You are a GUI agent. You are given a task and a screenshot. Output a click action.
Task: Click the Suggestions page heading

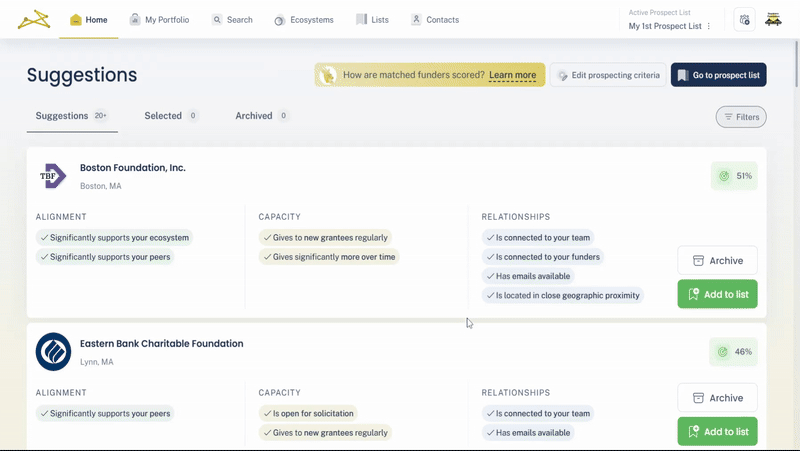click(x=82, y=75)
